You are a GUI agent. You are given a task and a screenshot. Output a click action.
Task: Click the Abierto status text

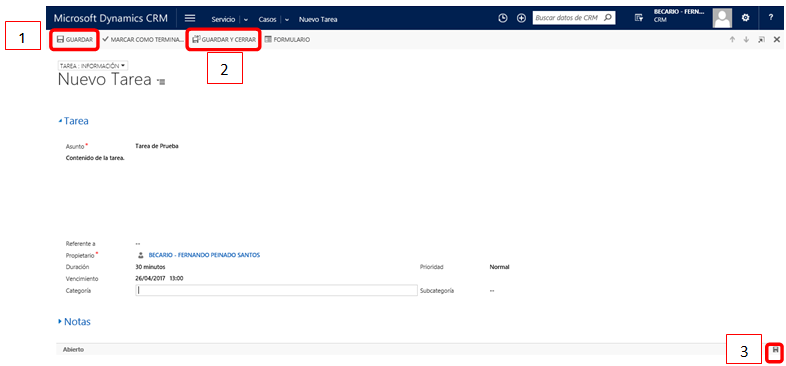click(x=73, y=349)
